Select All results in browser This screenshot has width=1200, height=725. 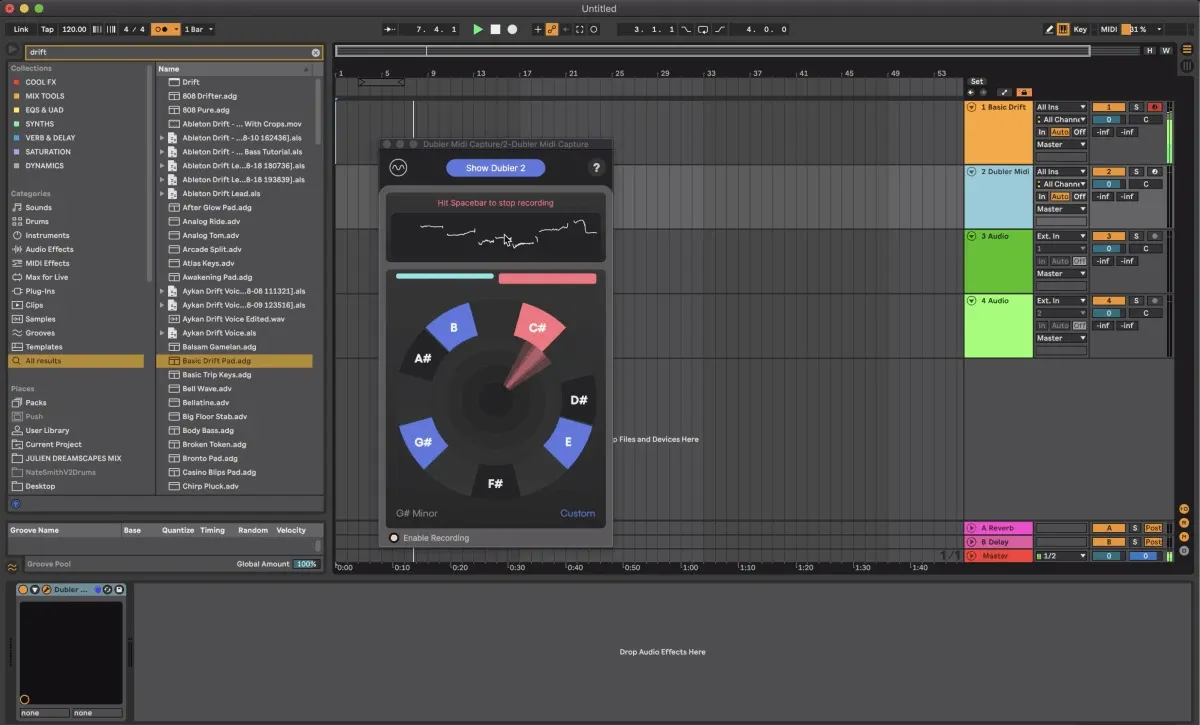click(x=76, y=361)
